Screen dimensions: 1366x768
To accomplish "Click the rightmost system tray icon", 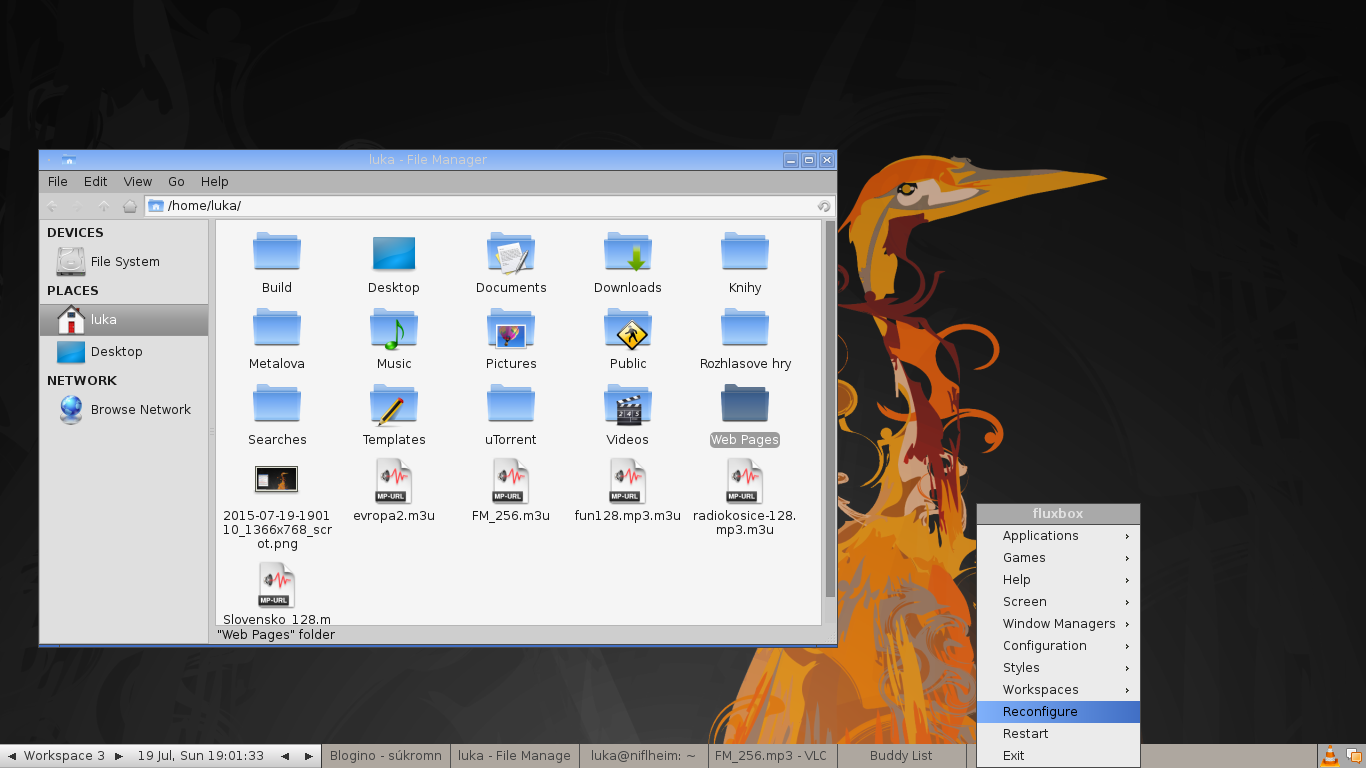I will (1354, 756).
